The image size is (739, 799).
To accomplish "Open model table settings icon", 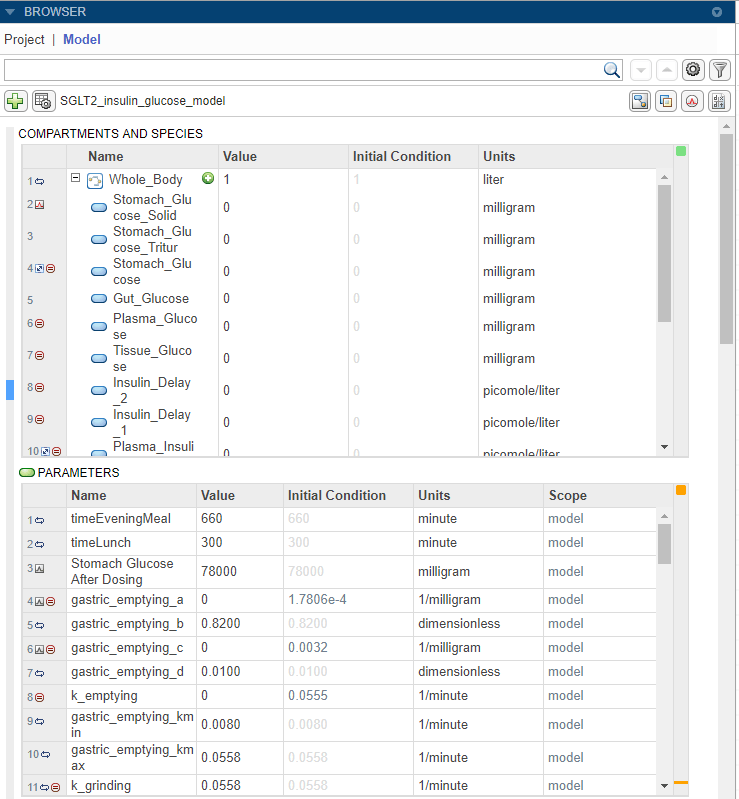I will [x=43, y=101].
